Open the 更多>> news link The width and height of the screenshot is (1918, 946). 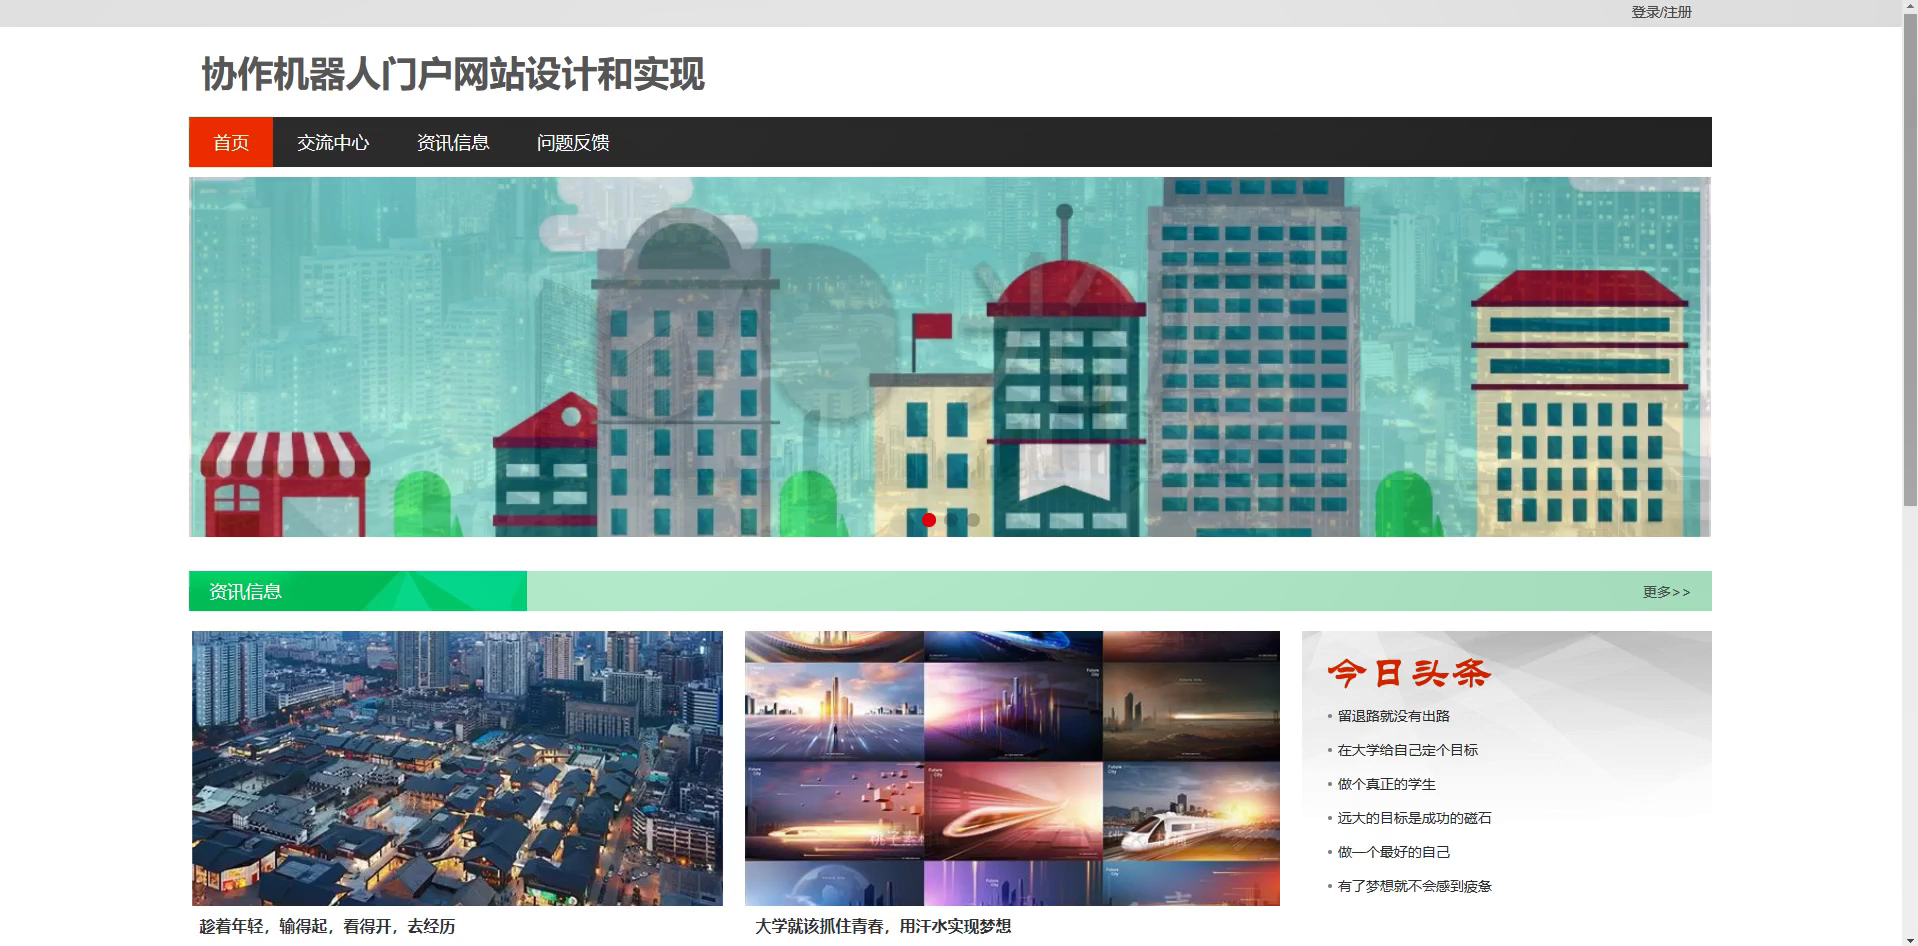(x=1663, y=591)
